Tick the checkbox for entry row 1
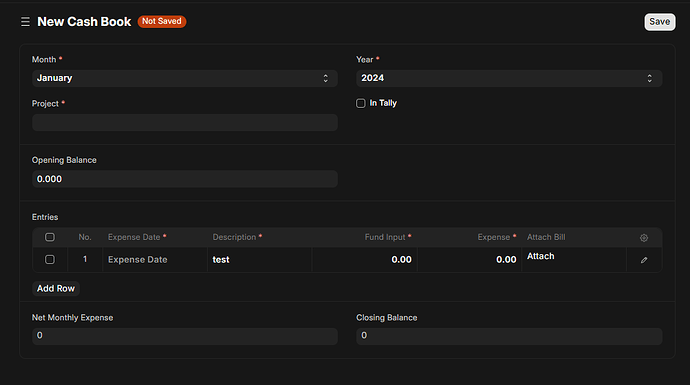This screenshot has width=690, height=385. point(50,260)
